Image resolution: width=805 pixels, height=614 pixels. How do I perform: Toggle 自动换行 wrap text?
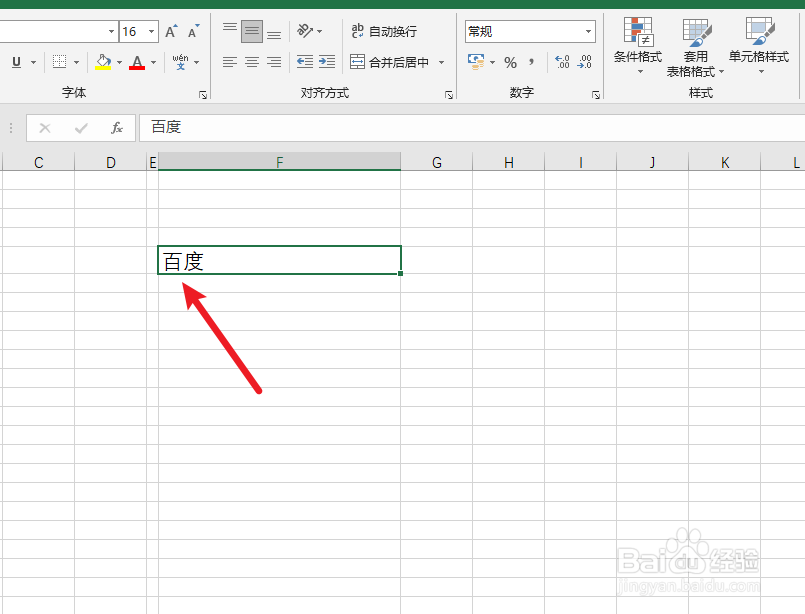tap(384, 31)
